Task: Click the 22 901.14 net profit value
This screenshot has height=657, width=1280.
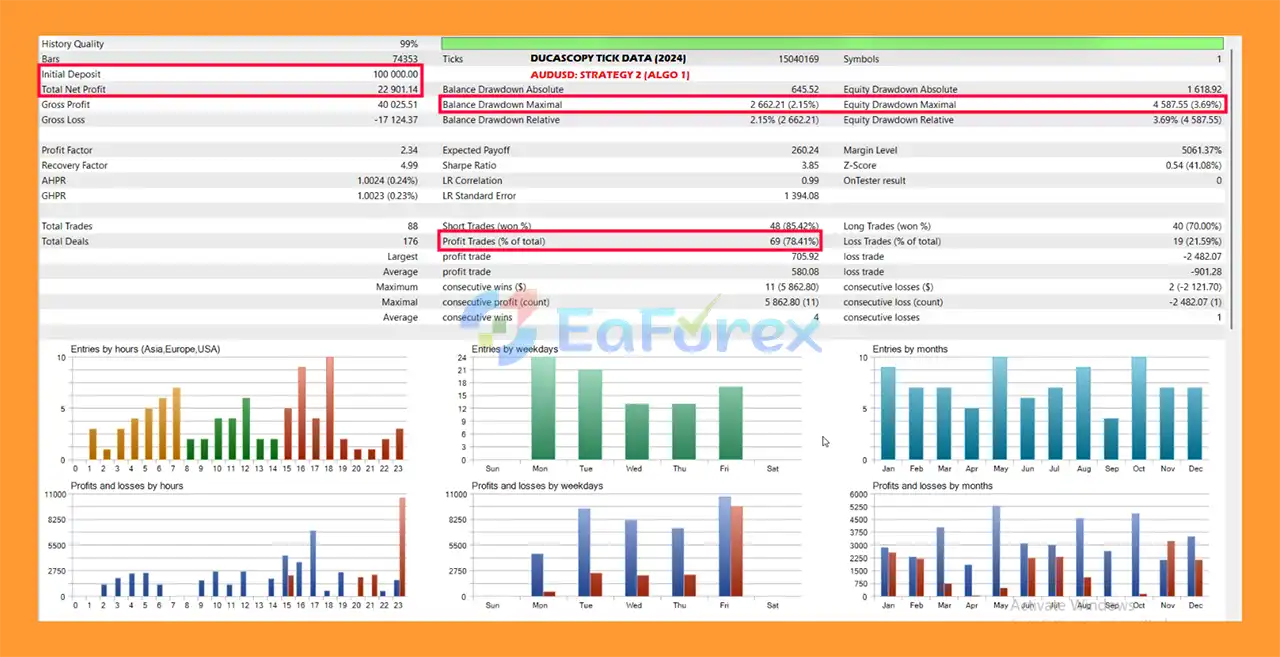Action: [398, 90]
